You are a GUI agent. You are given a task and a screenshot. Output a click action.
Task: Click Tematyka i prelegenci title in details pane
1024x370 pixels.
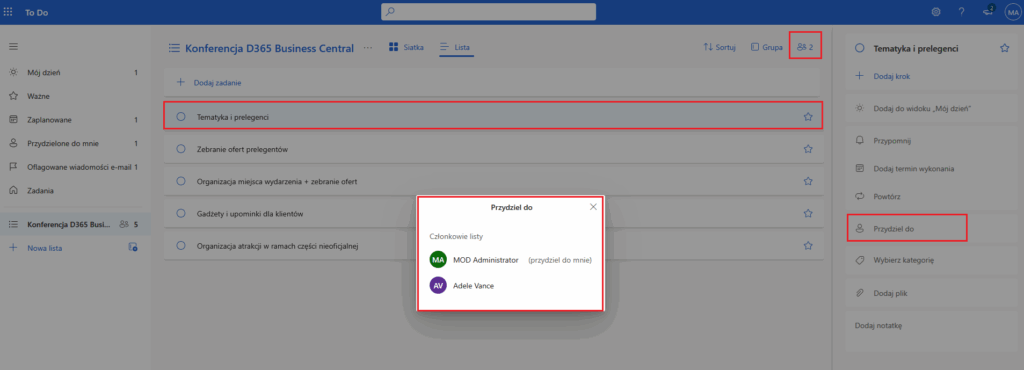[916, 48]
